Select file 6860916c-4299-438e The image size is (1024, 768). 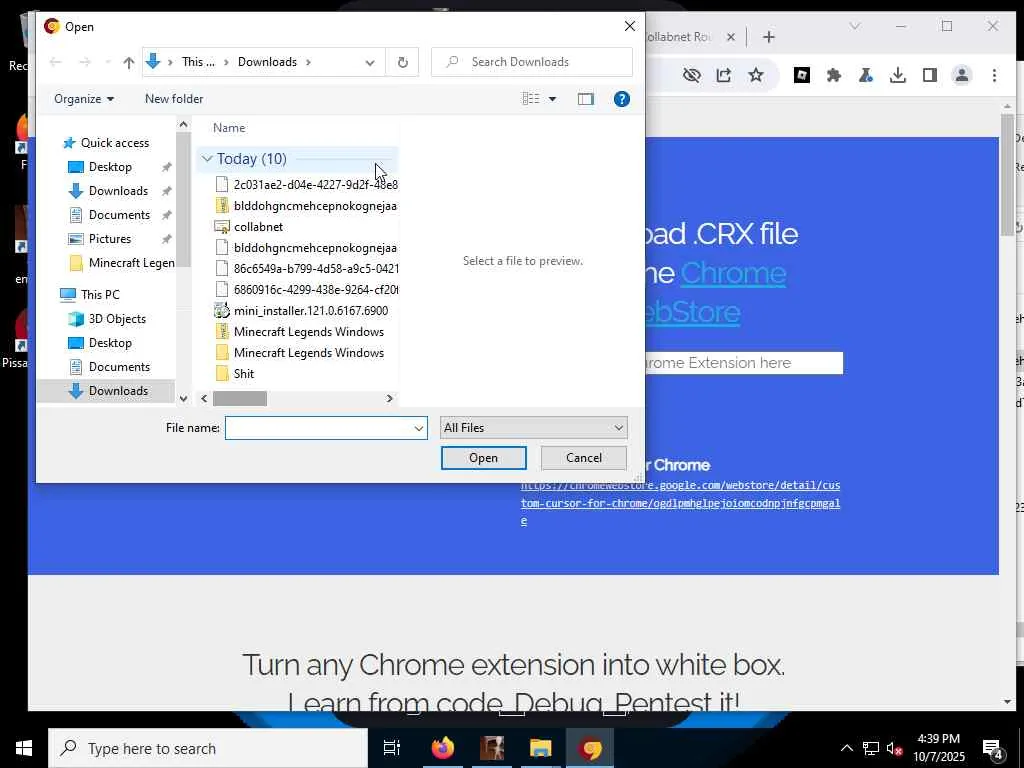306,289
